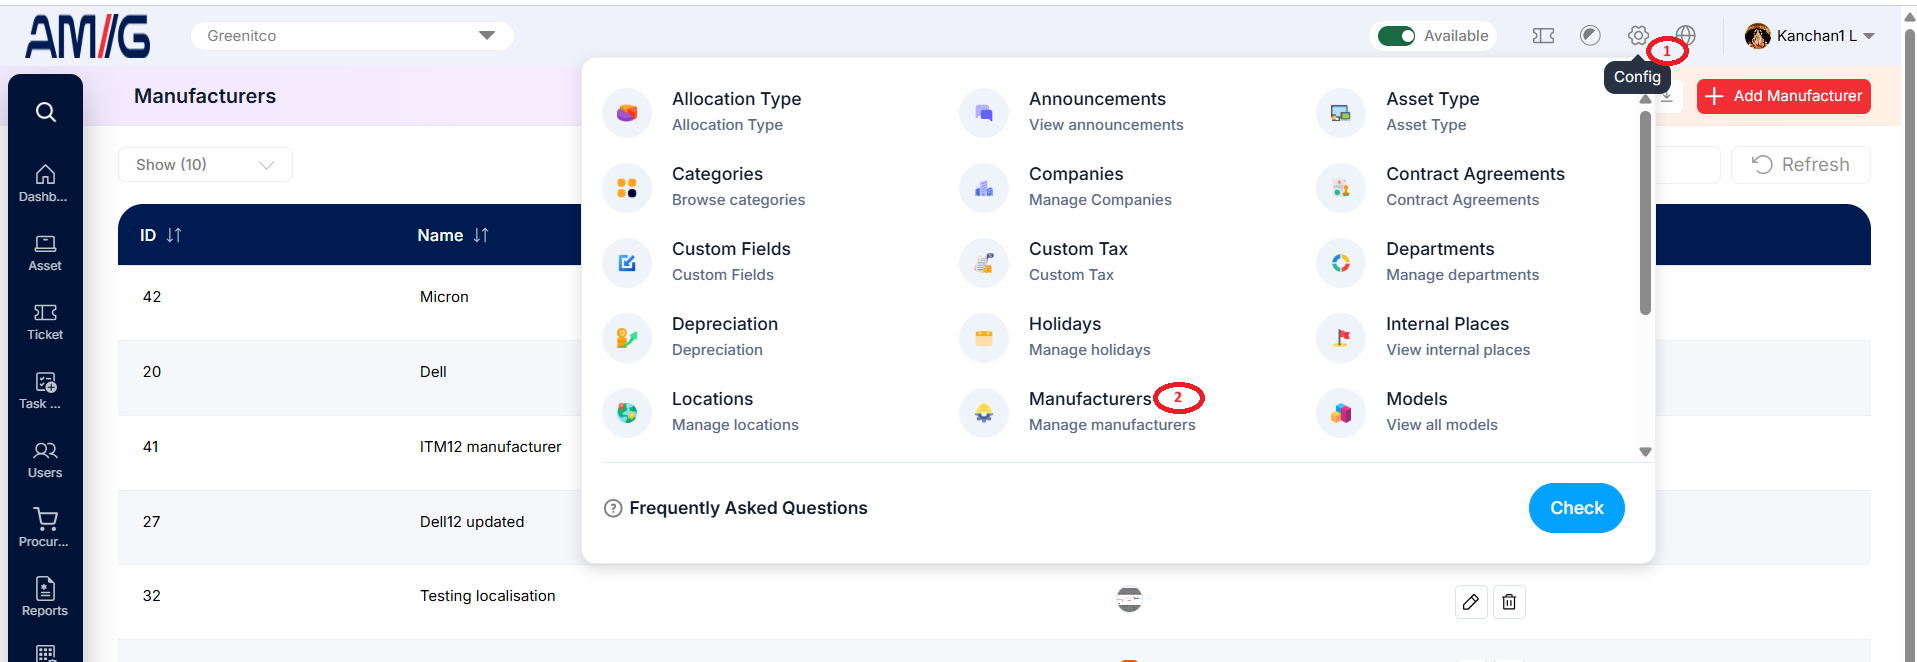Viewport: 1917px width, 662px height.
Task: Open the Config gear icon
Action: [1637, 36]
